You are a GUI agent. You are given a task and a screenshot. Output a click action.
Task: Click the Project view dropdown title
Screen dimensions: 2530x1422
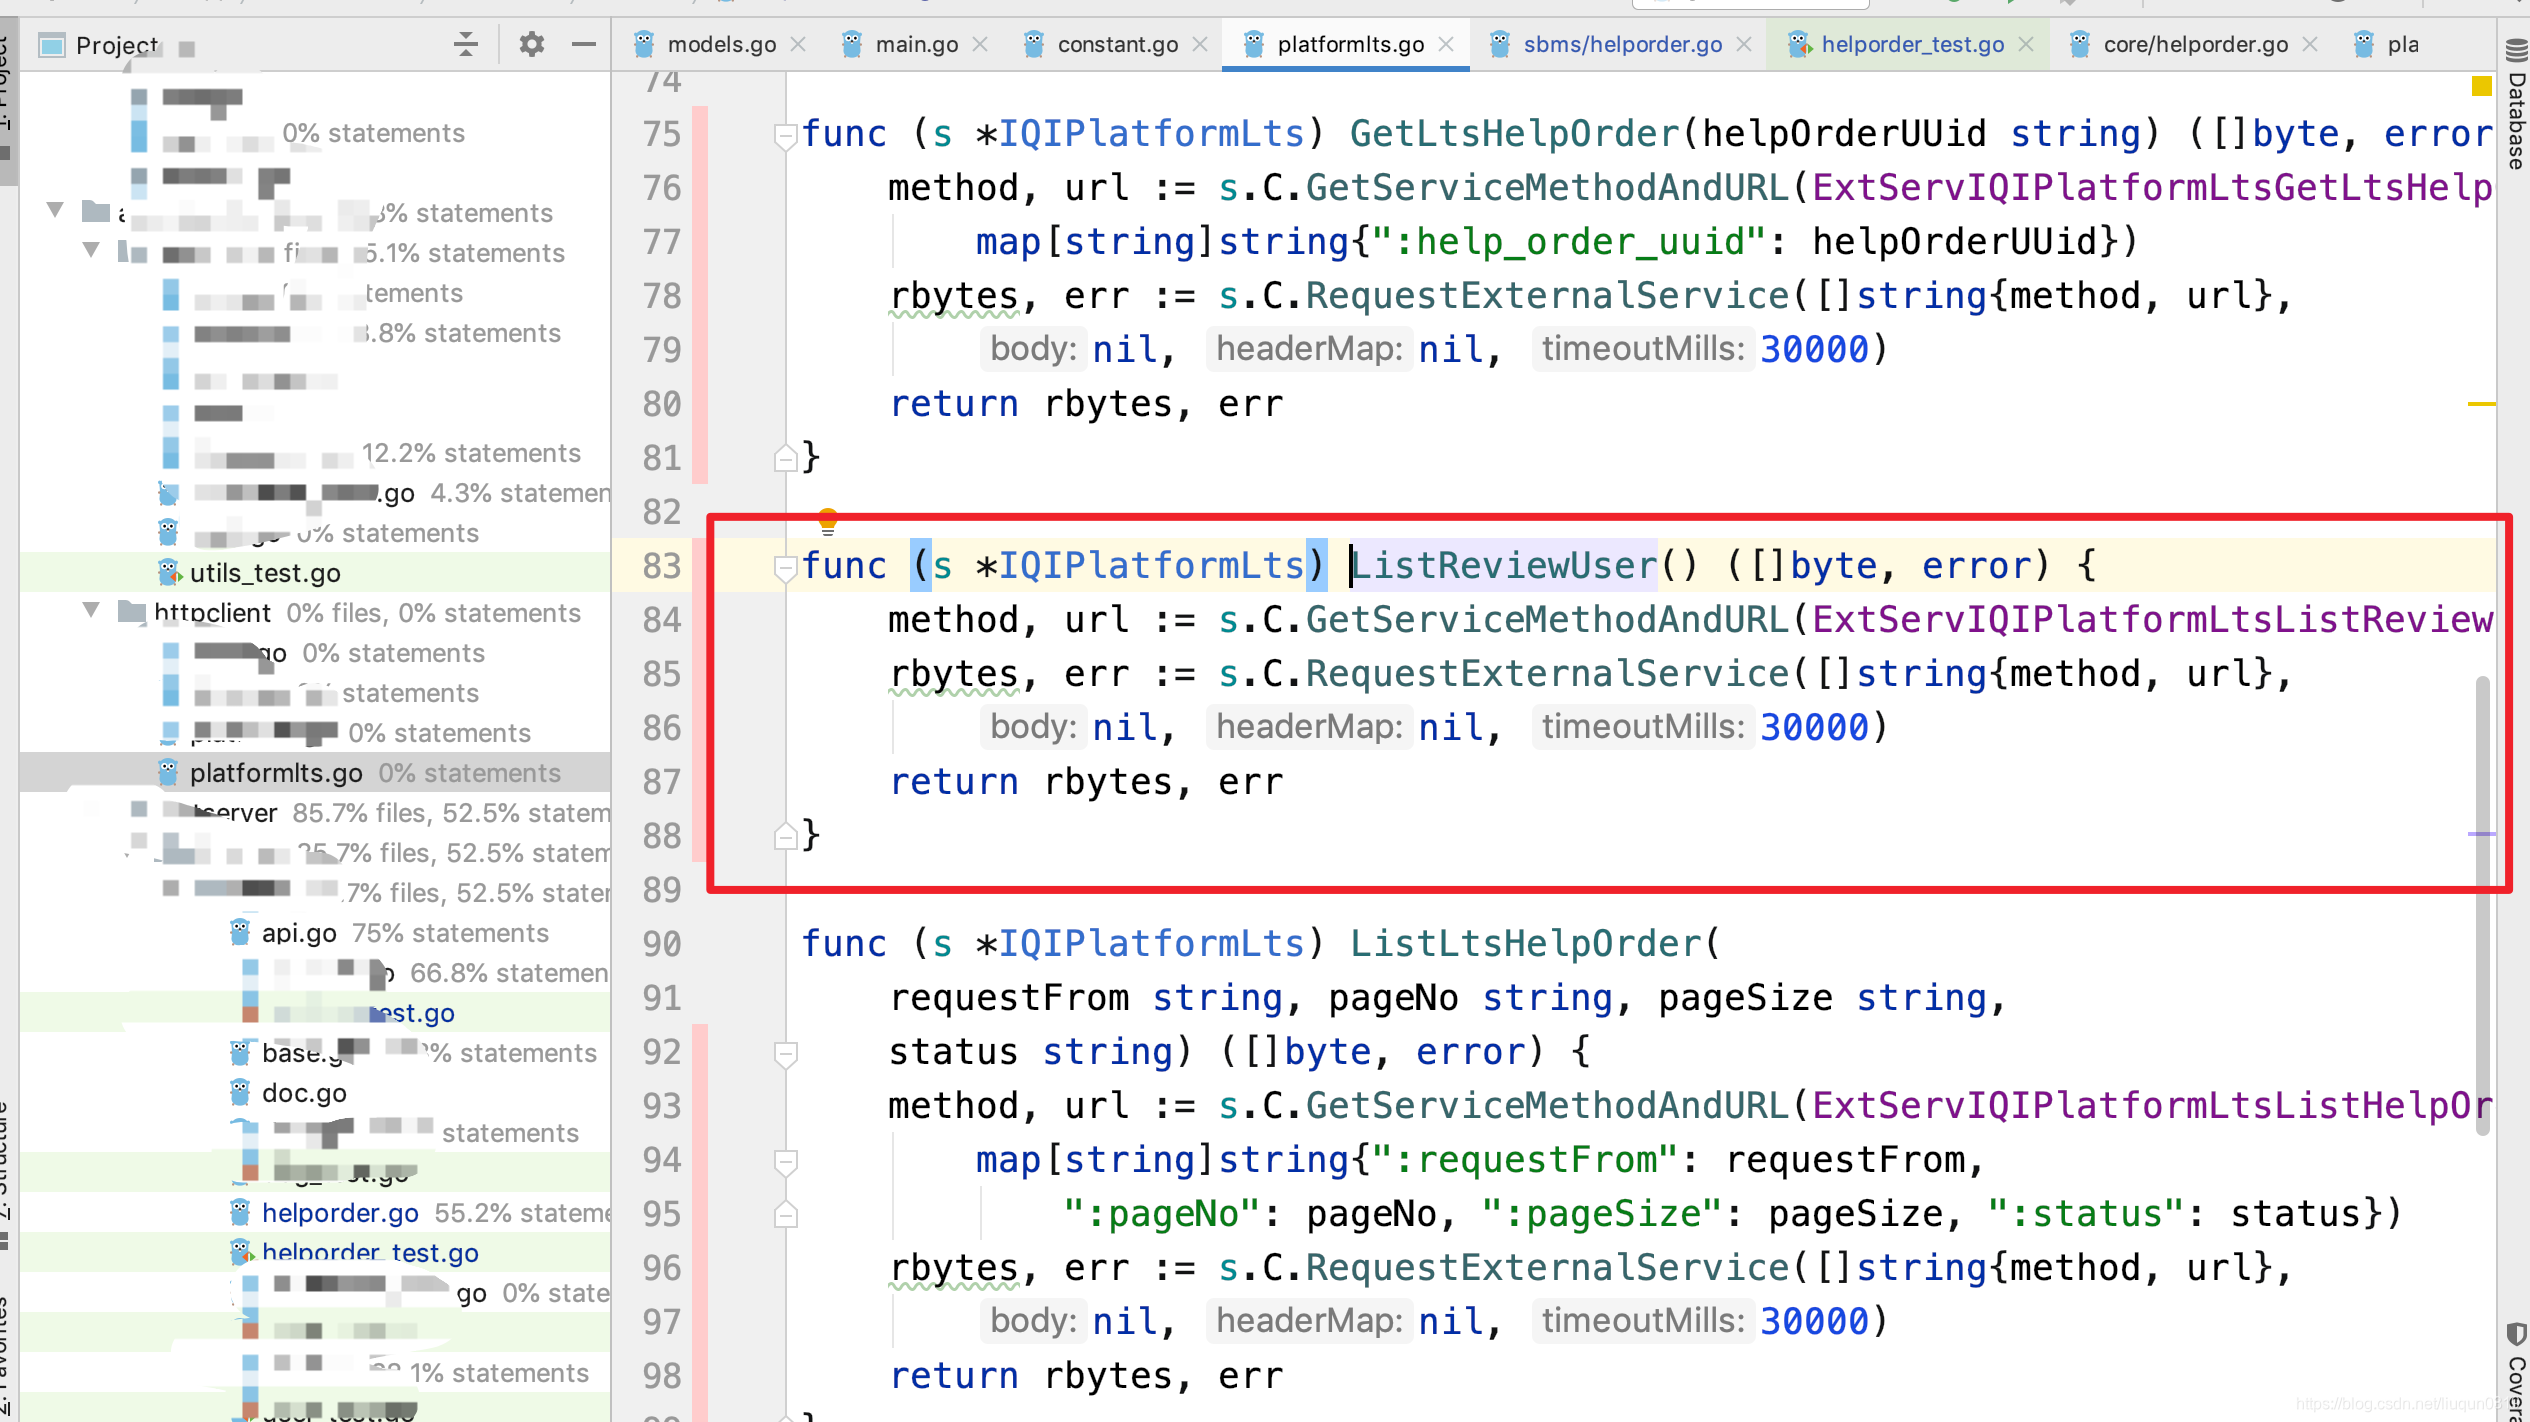coord(116,45)
